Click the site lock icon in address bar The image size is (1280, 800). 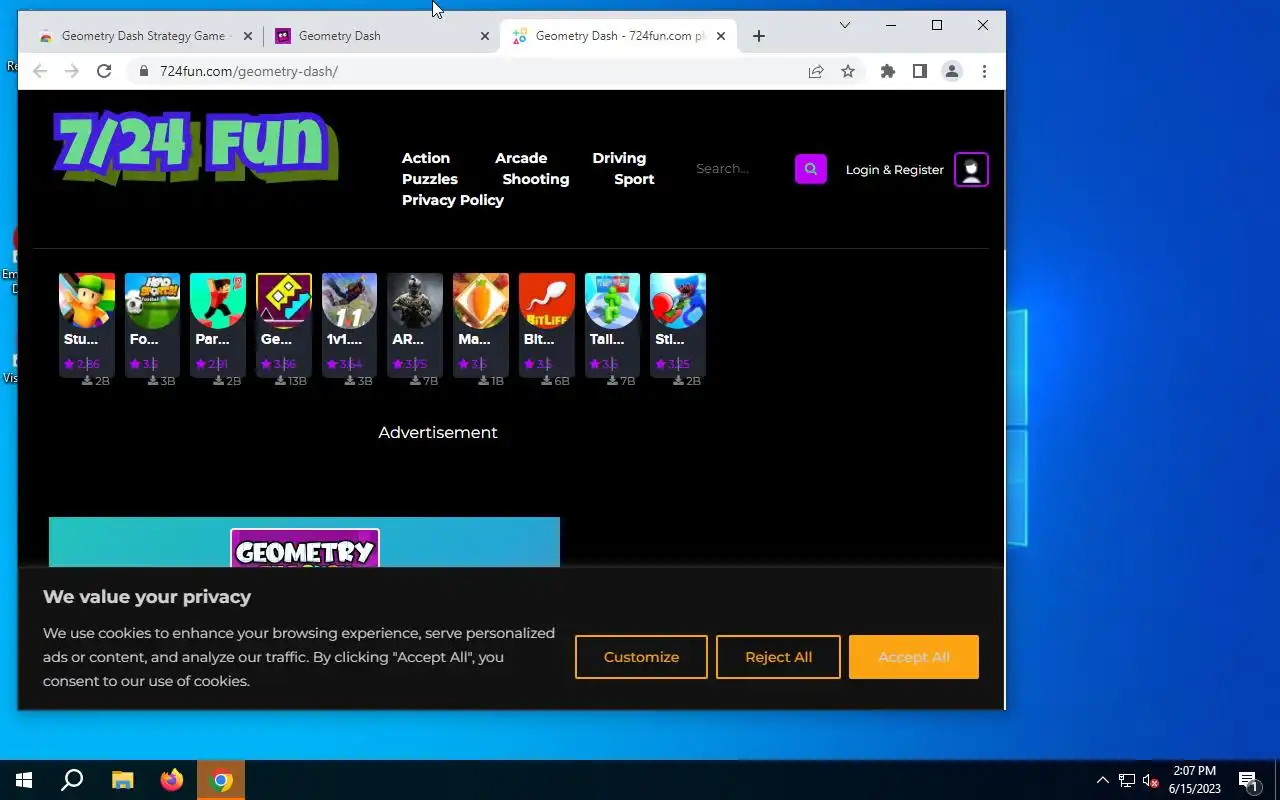coord(144,71)
